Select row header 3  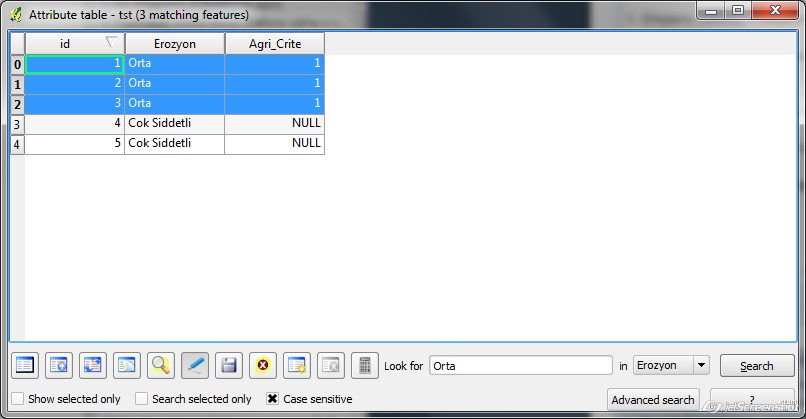(17, 124)
